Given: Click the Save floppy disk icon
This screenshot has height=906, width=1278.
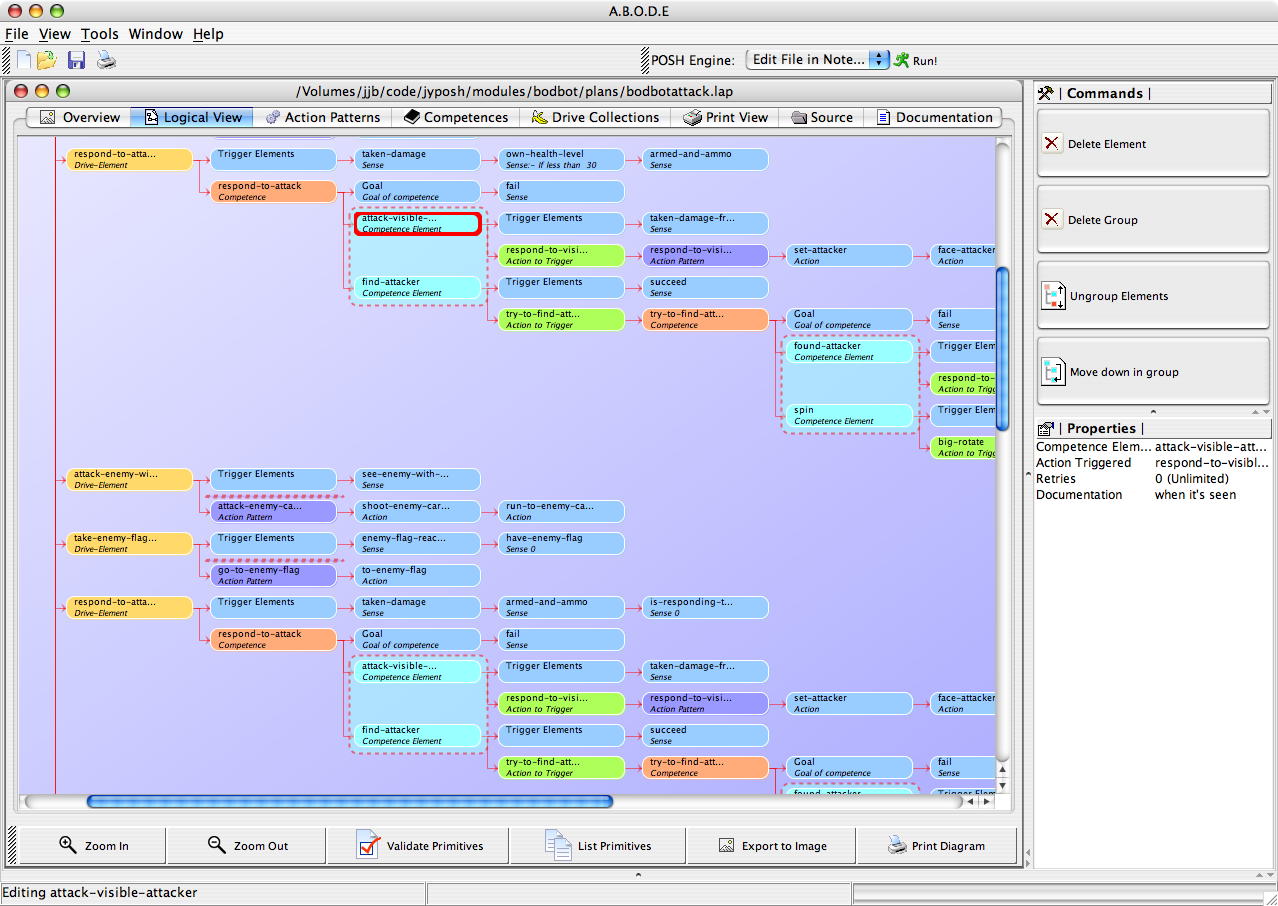Looking at the screenshot, I should 76,60.
